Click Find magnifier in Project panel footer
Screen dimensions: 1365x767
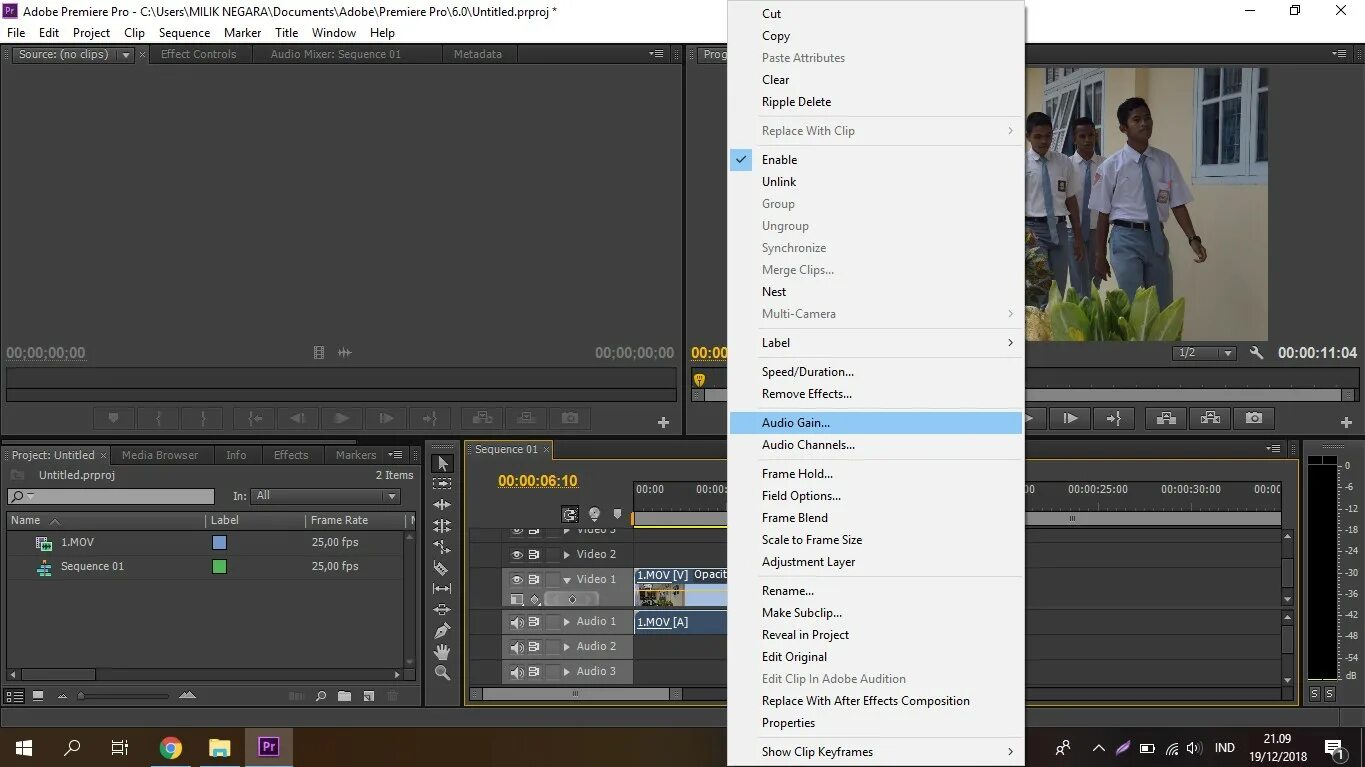pos(321,696)
